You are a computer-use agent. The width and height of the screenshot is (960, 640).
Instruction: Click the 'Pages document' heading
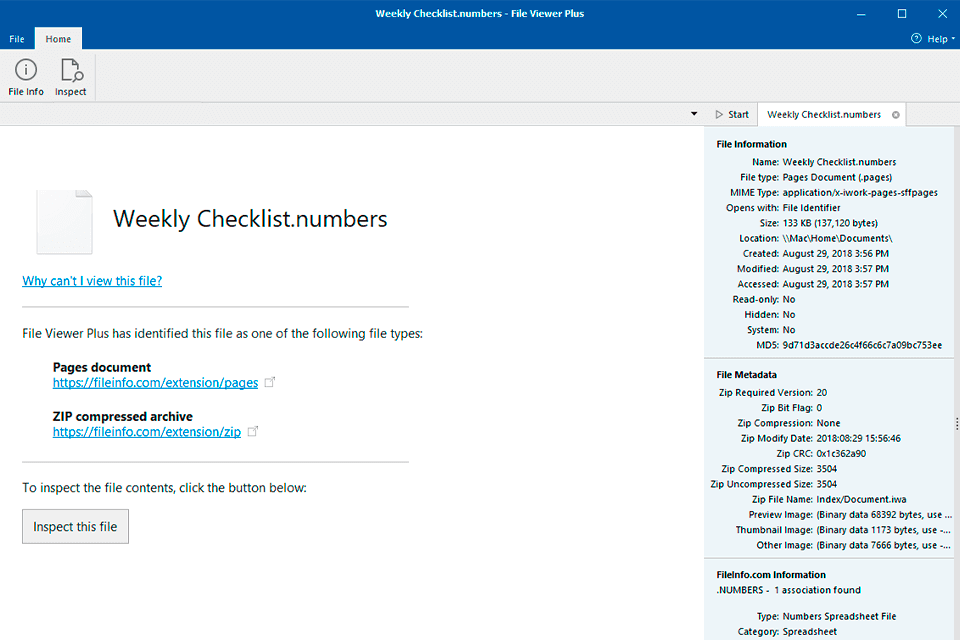(x=102, y=367)
